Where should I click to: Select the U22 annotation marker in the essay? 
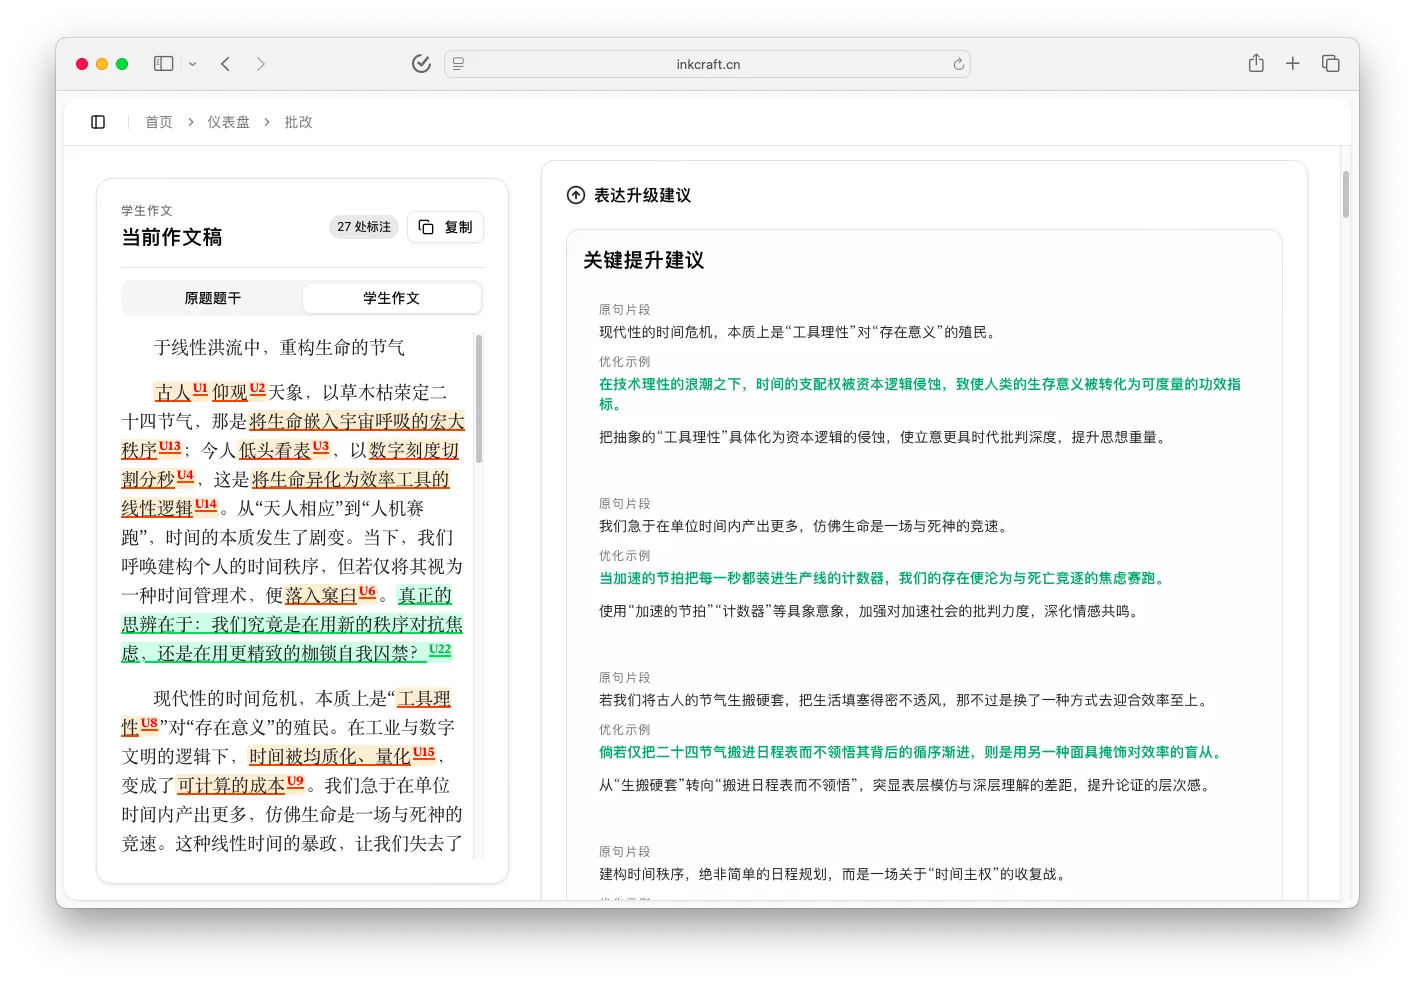pos(438,650)
